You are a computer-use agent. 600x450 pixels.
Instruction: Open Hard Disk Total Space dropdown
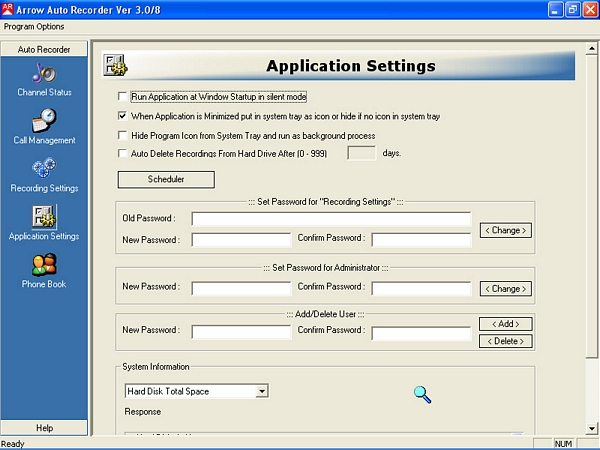[262, 391]
